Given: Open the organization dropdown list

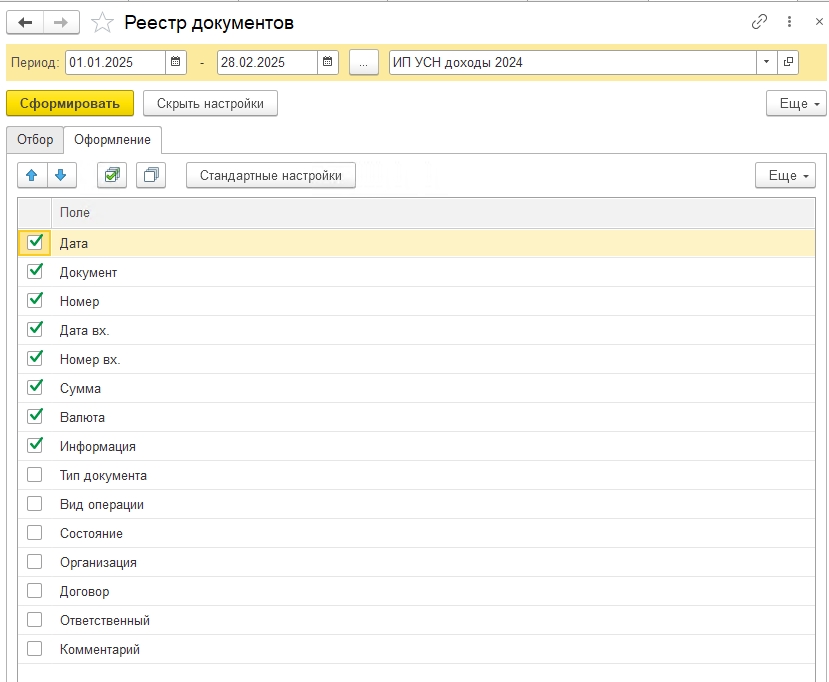Looking at the screenshot, I should point(766,62).
